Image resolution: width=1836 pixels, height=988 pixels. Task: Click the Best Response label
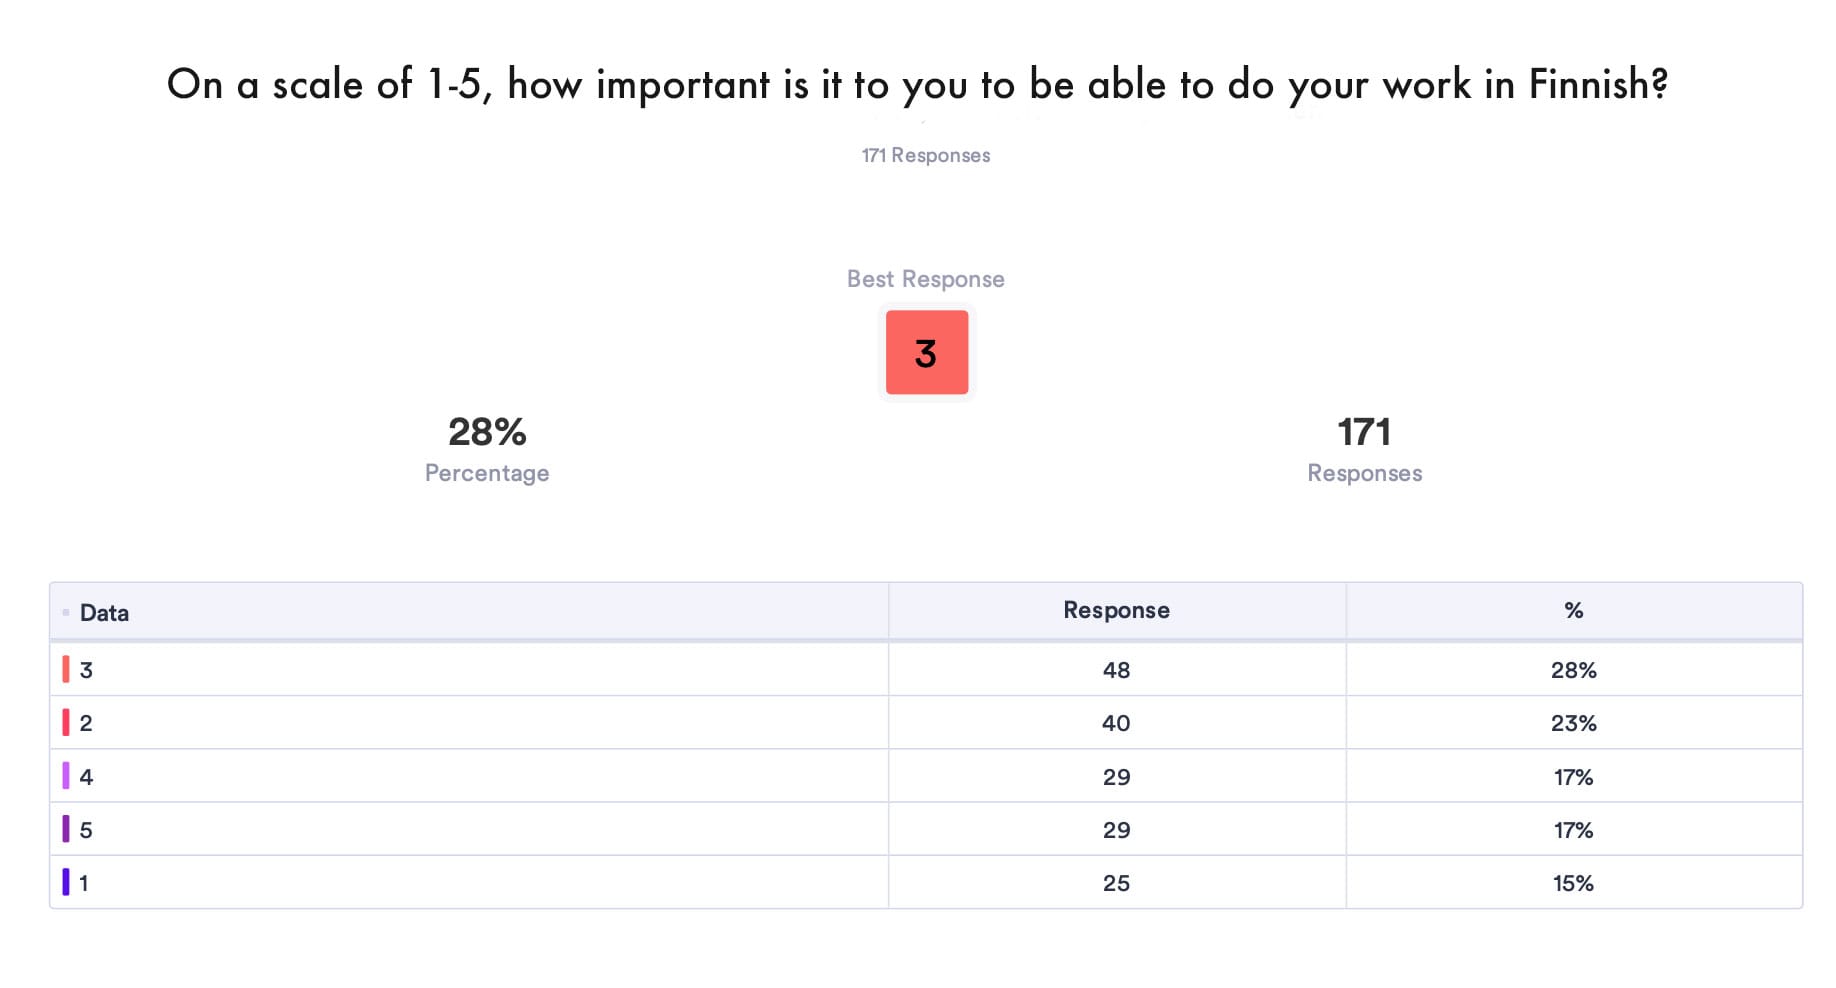click(926, 279)
